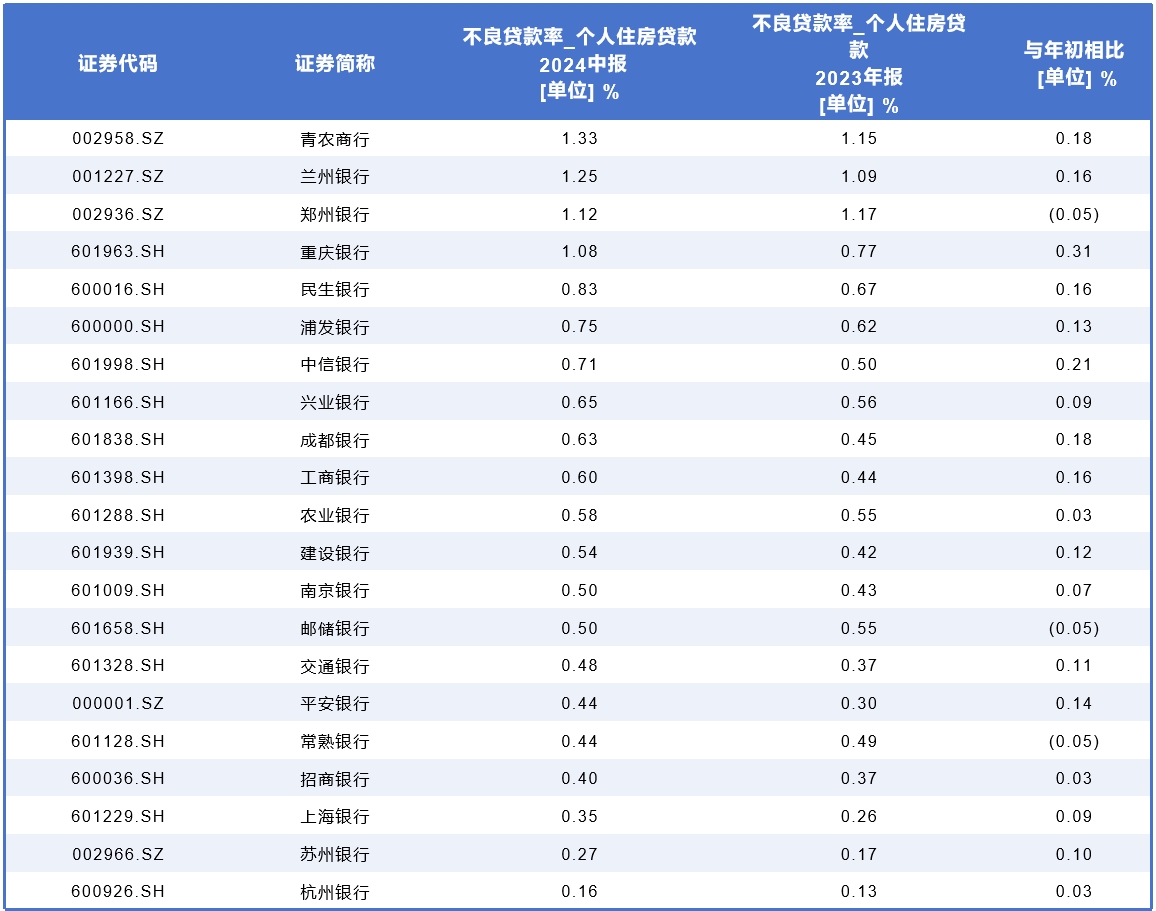The image size is (1156, 911).
Task: Click the 上海银行 name cell
Action: click(335, 817)
